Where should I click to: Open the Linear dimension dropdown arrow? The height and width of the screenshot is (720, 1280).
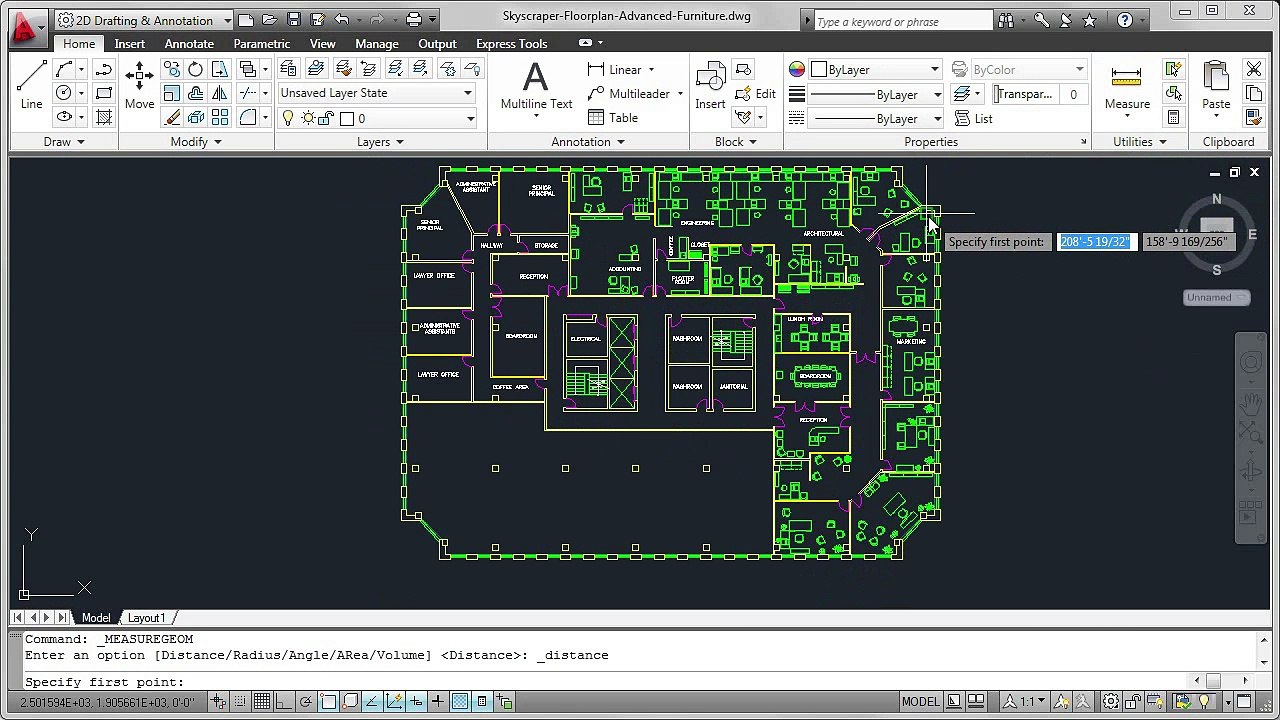(651, 70)
